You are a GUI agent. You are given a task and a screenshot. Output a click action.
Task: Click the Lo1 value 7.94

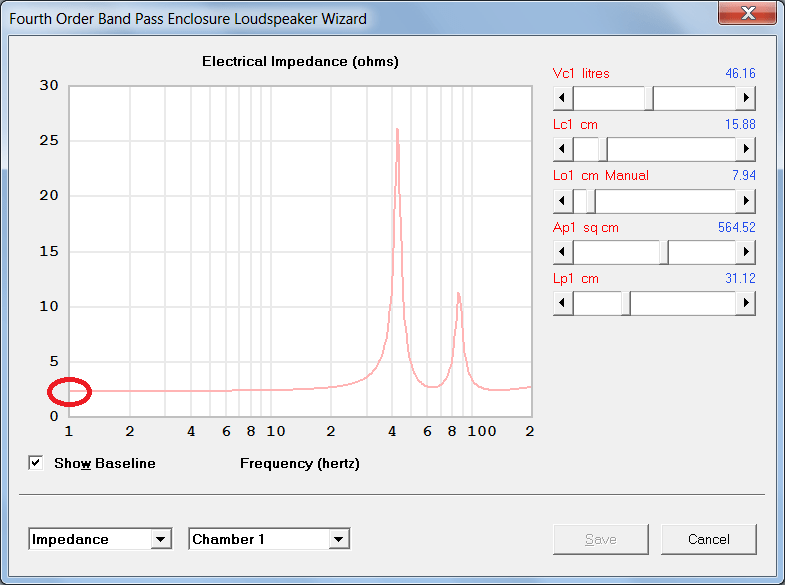[x=743, y=176]
